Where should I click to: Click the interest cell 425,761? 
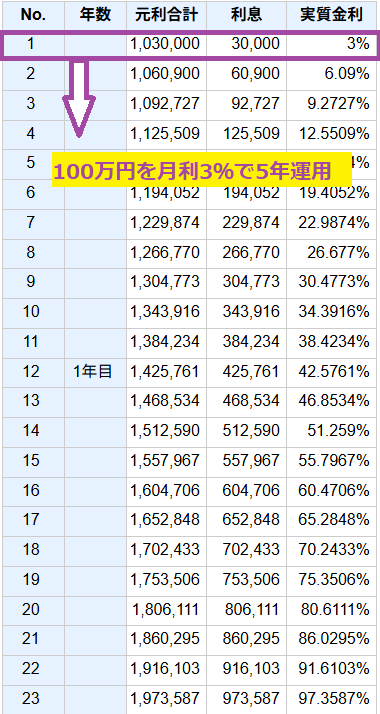tap(246, 372)
